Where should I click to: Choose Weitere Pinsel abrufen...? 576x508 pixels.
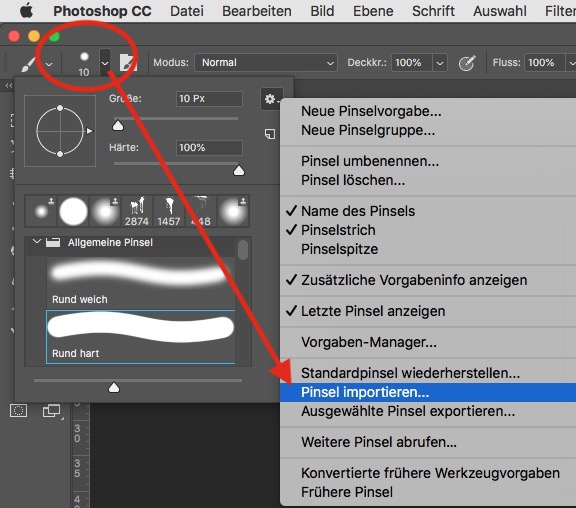click(x=379, y=442)
